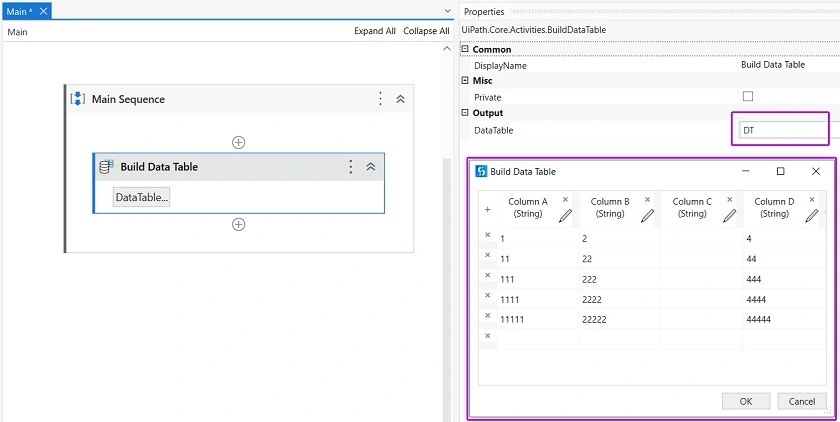
Task: Delete Column B using its X icon
Action: 647,199
